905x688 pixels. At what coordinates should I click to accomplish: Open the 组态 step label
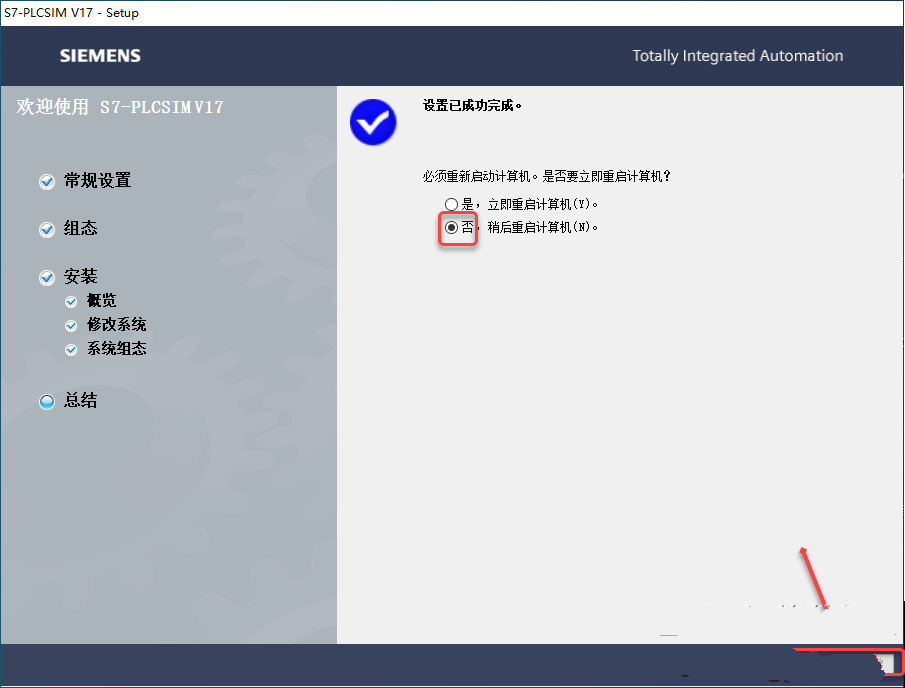[x=80, y=228]
